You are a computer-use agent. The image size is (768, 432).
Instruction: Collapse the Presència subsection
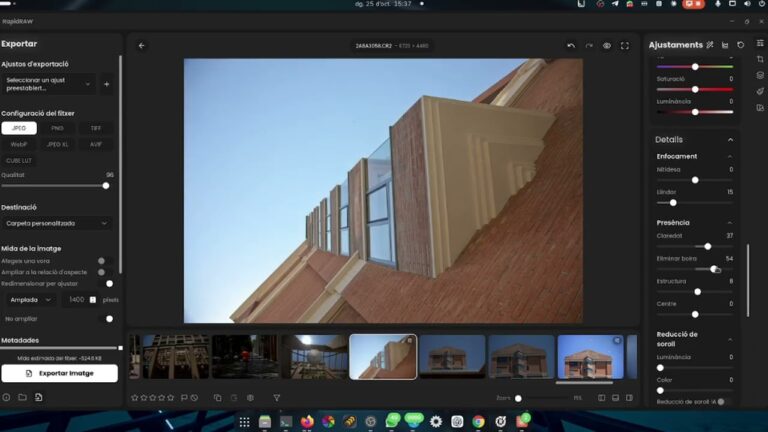[730, 223]
